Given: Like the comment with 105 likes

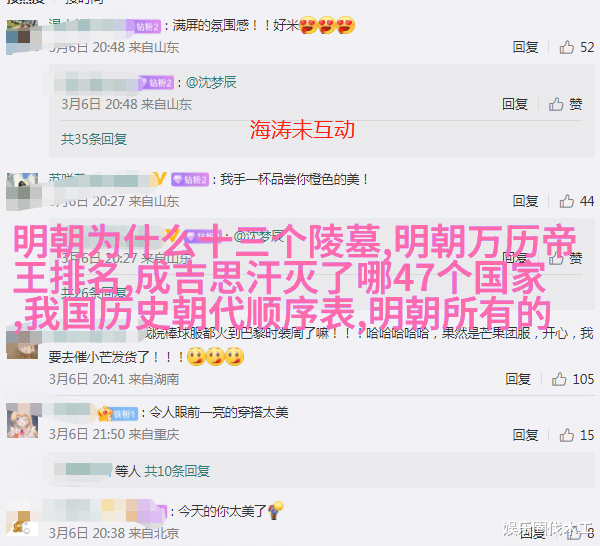Looking at the screenshot, I should (559, 379).
